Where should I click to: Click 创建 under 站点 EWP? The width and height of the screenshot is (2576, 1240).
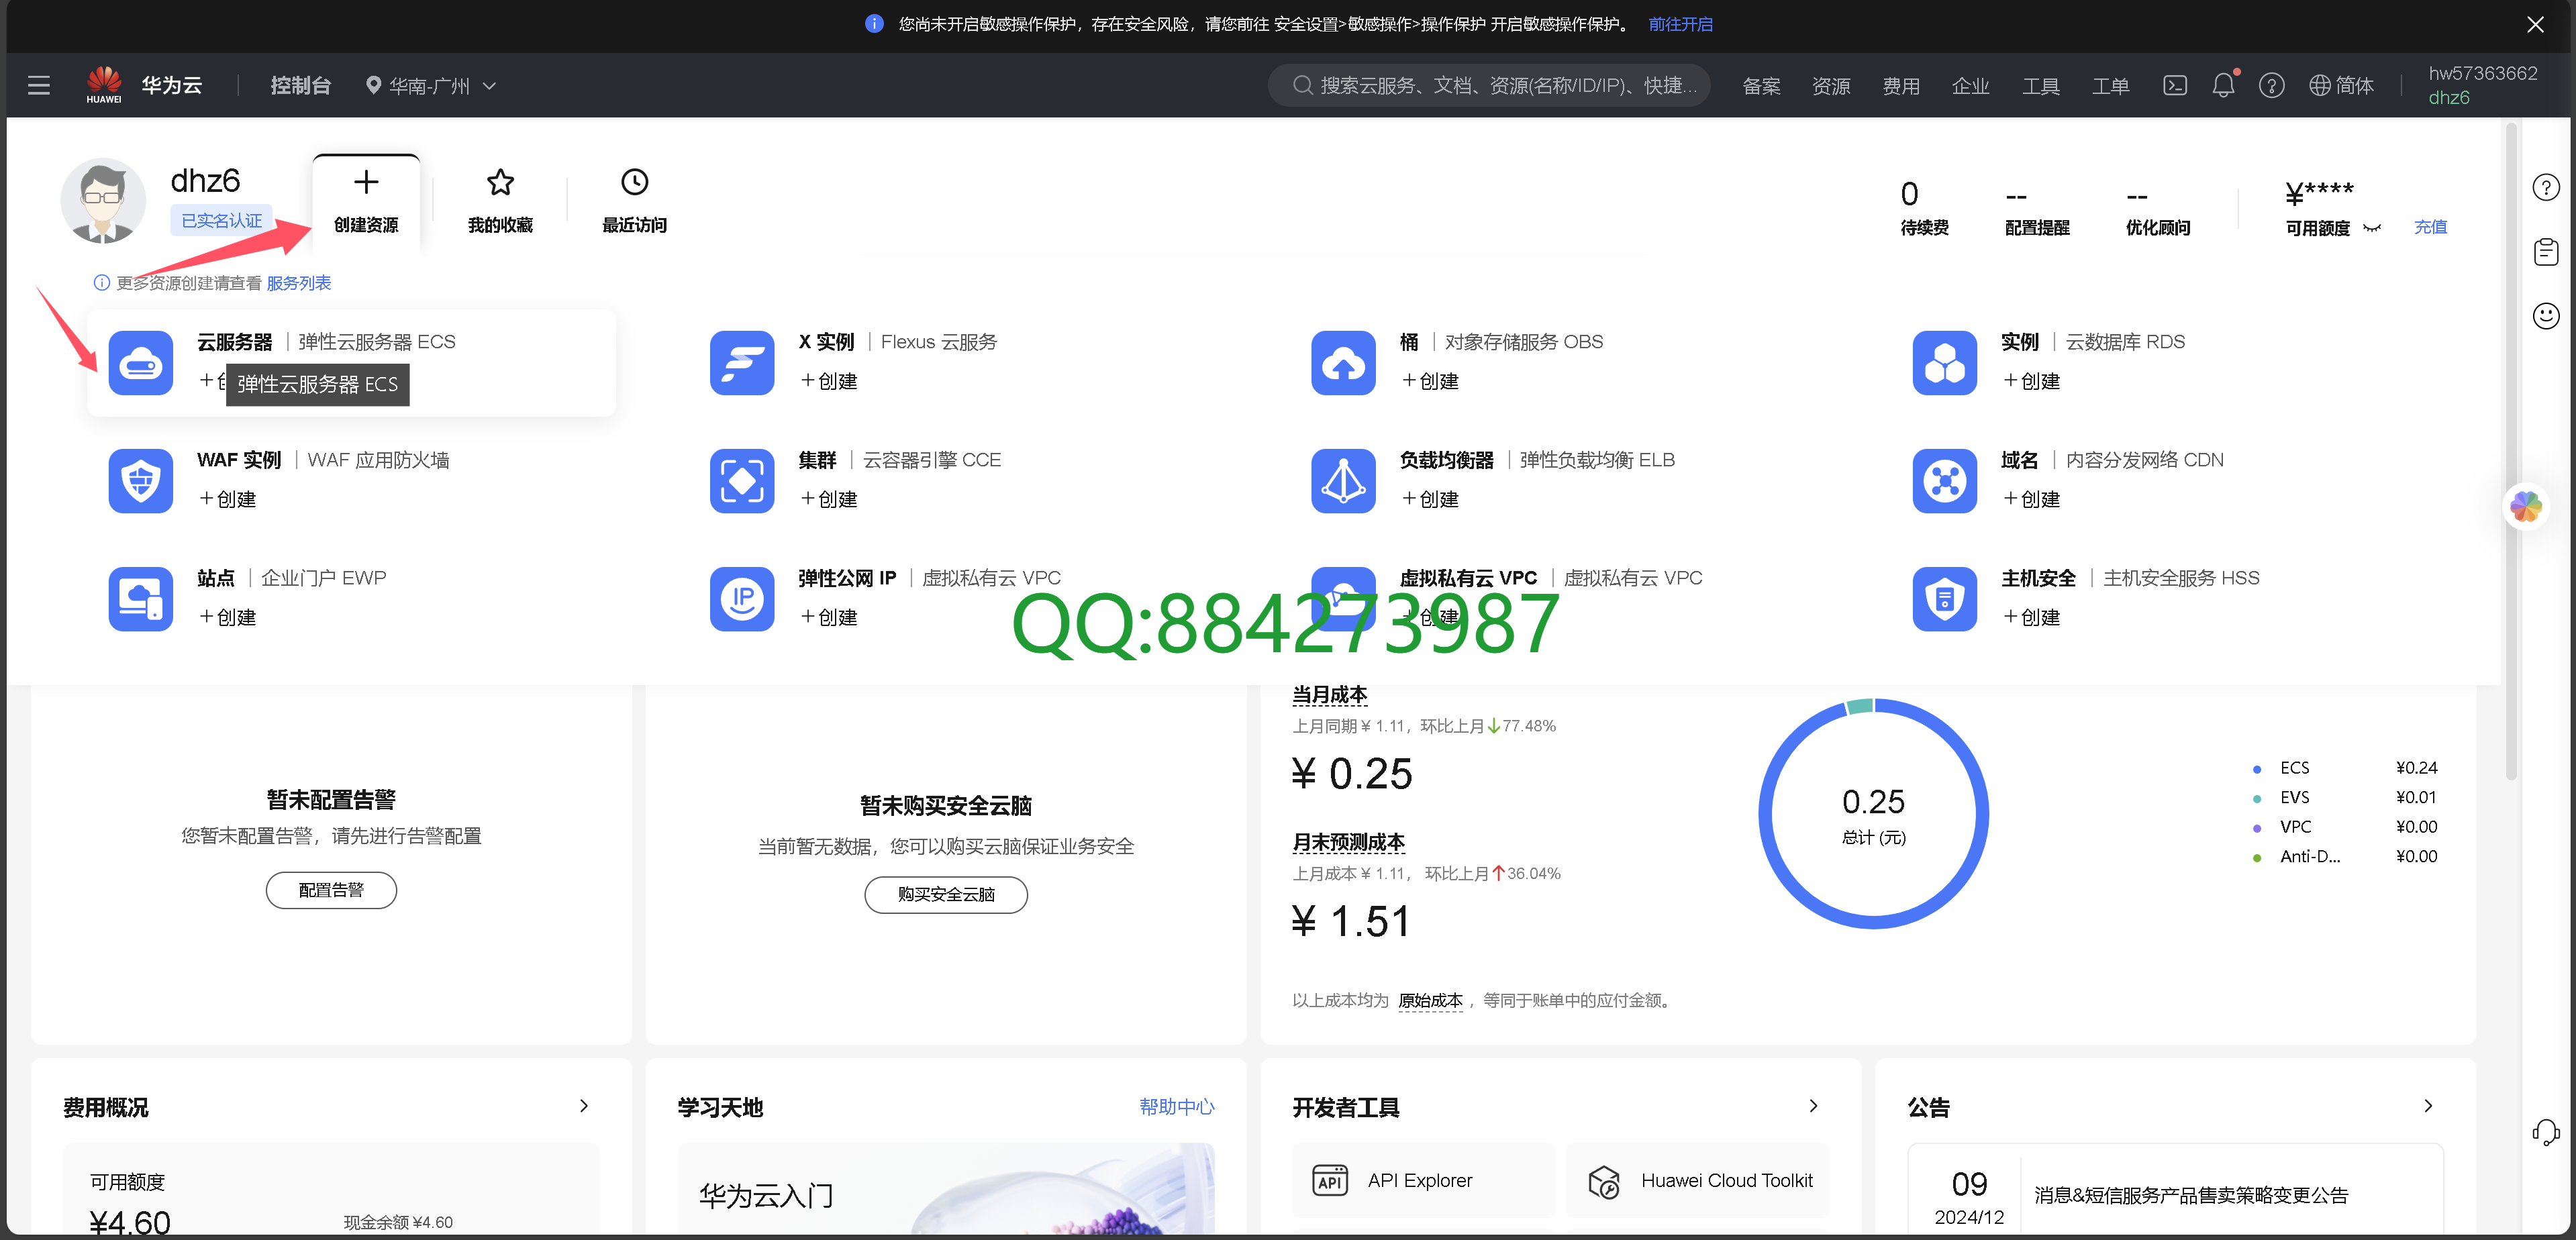[x=227, y=617]
